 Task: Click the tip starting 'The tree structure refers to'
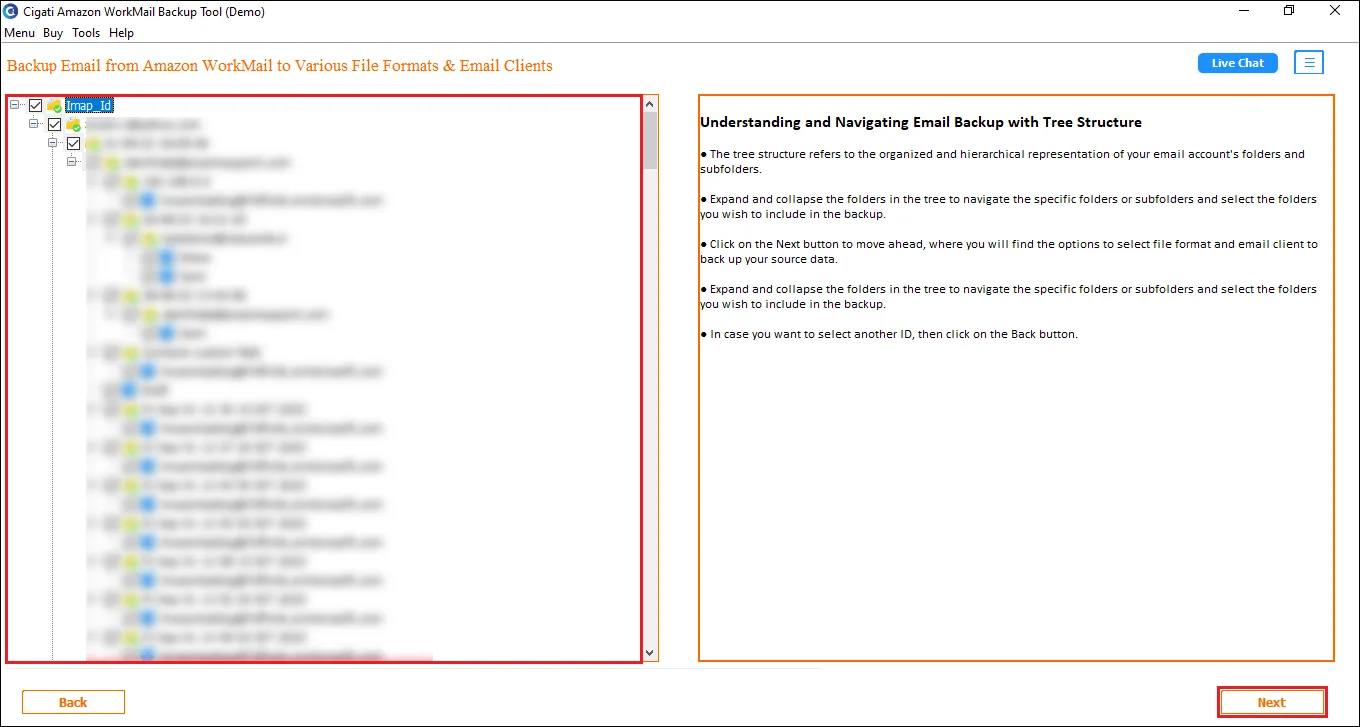(1003, 161)
